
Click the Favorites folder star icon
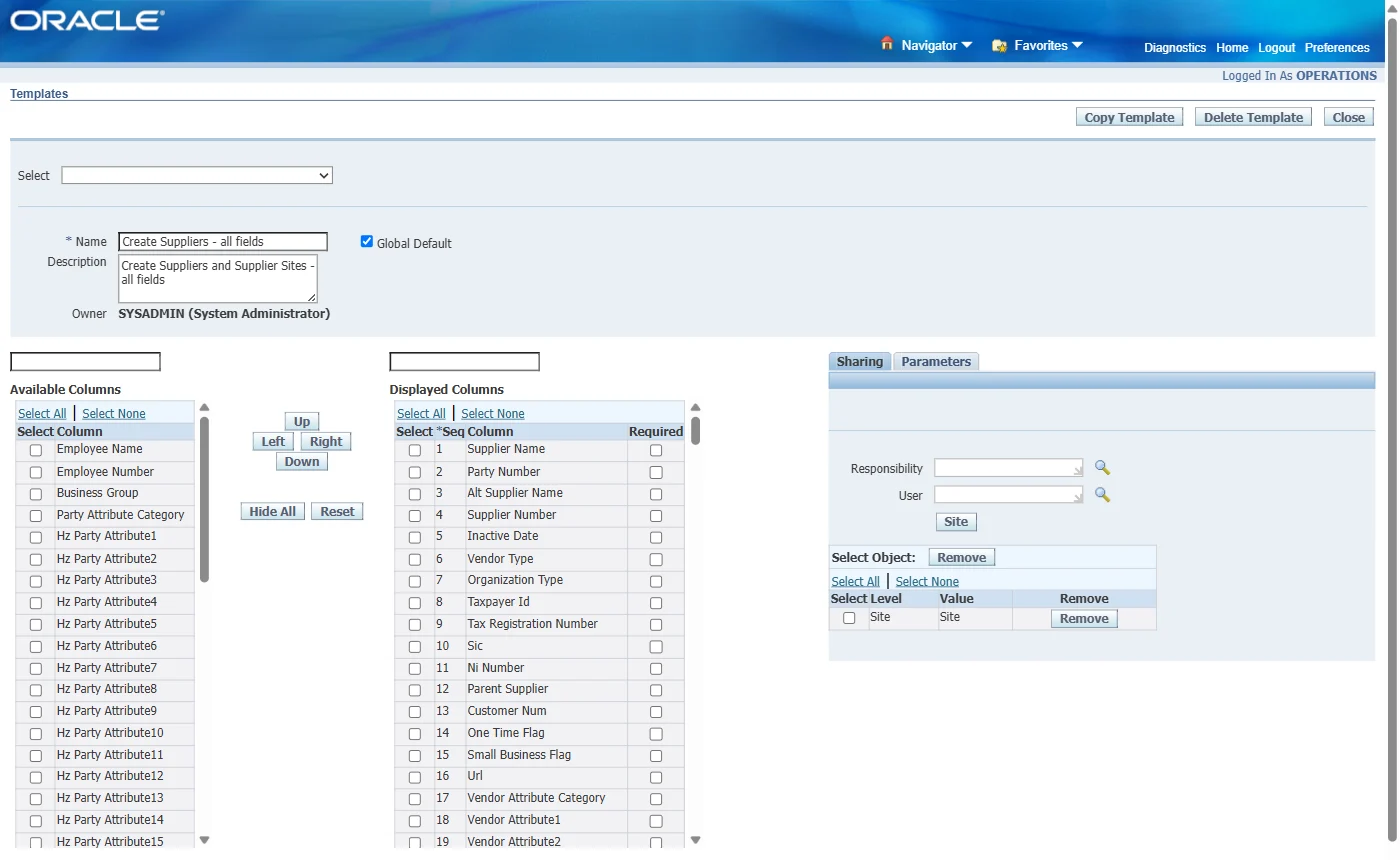[998, 45]
